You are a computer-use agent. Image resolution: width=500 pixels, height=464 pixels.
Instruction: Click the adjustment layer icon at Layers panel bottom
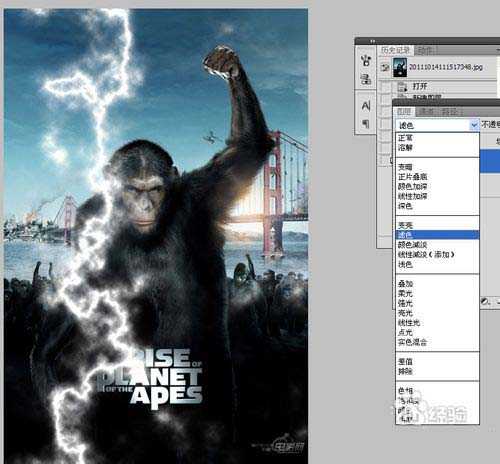(x=485, y=302)
